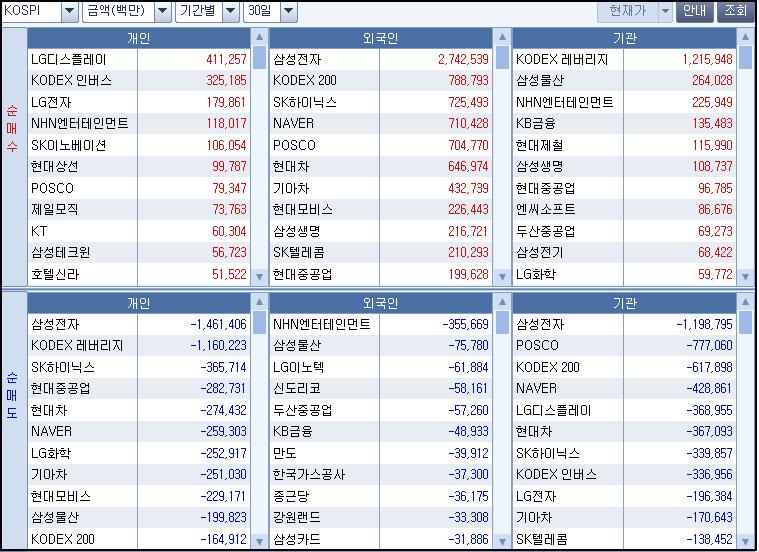Click the -1,461,406 value for 삼성전자

point(219,324)
